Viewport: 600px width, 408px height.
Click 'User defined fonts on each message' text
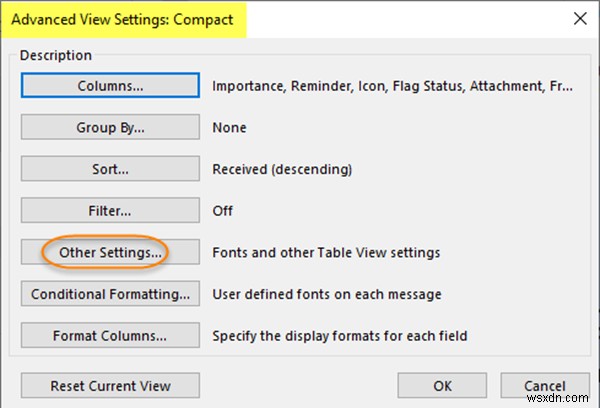click(327, 295)
